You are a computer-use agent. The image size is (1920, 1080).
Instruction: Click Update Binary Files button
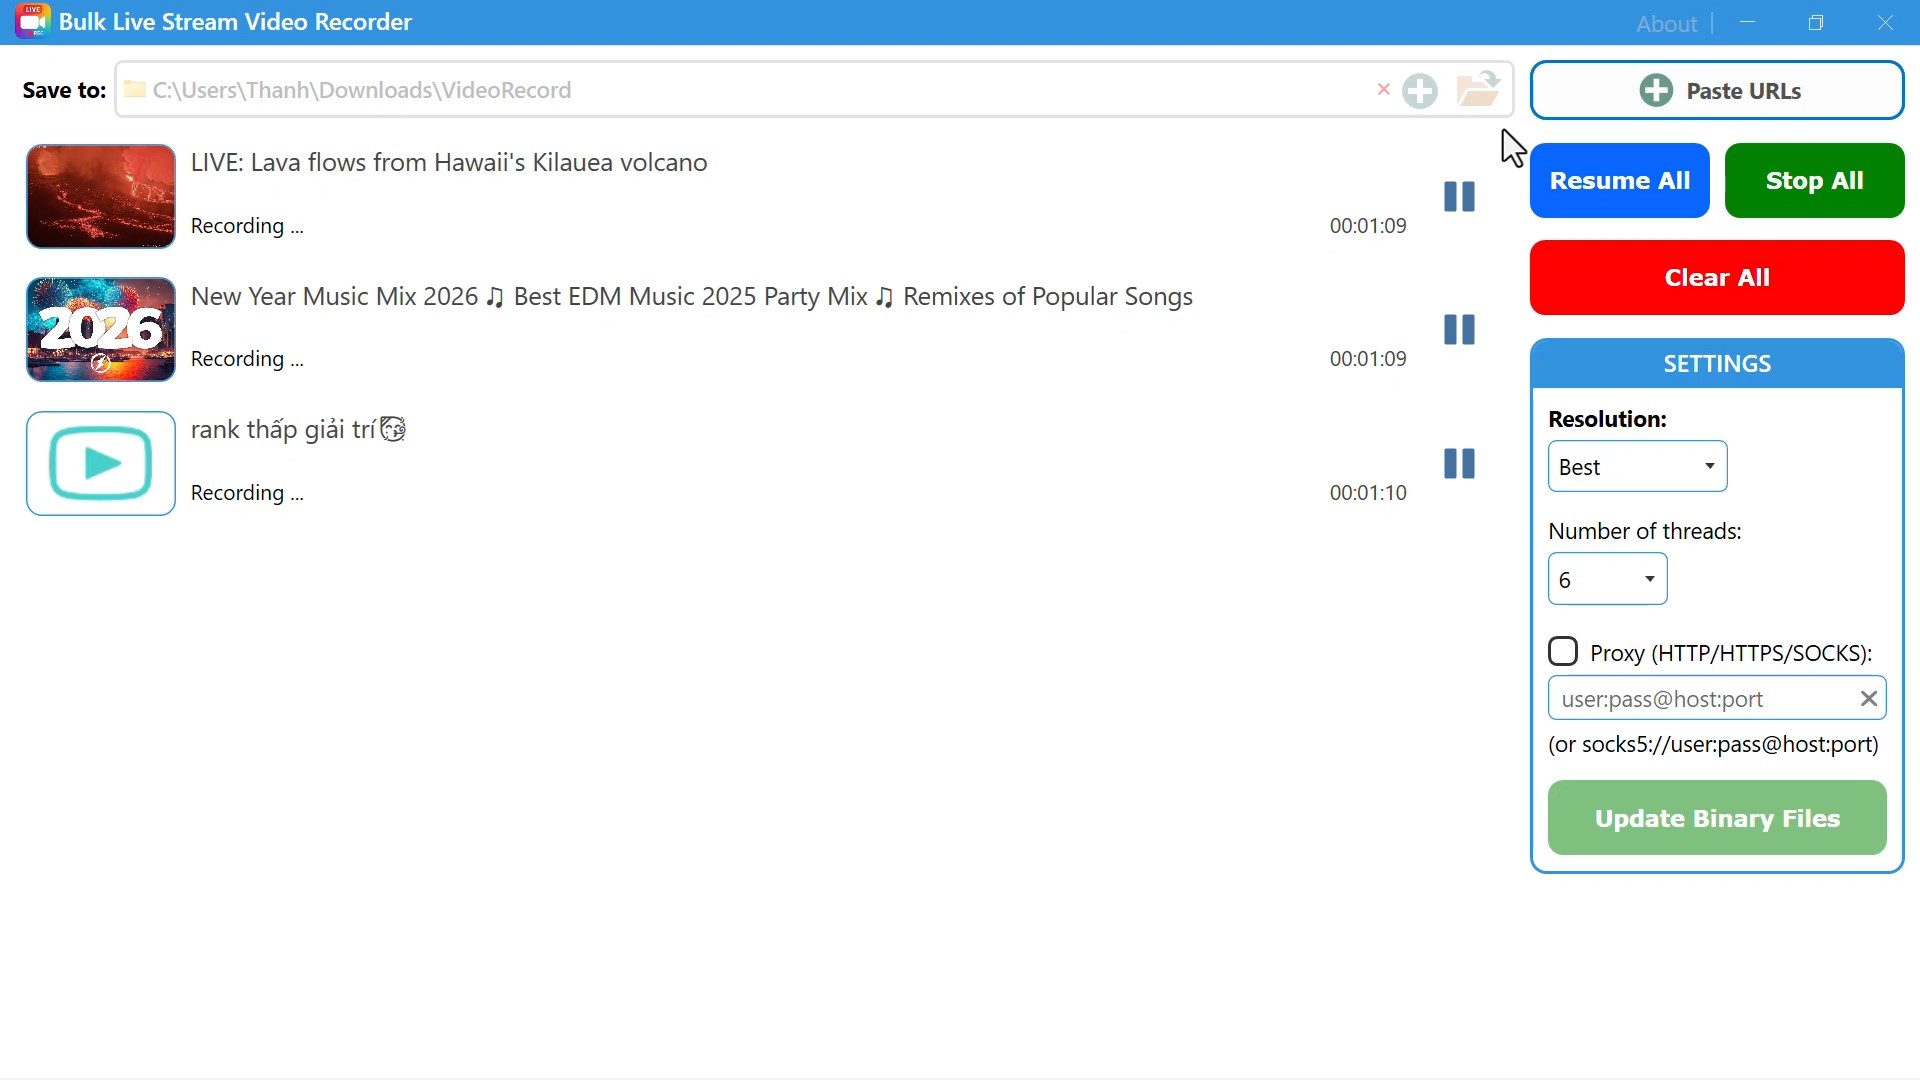click(1717, 819)
